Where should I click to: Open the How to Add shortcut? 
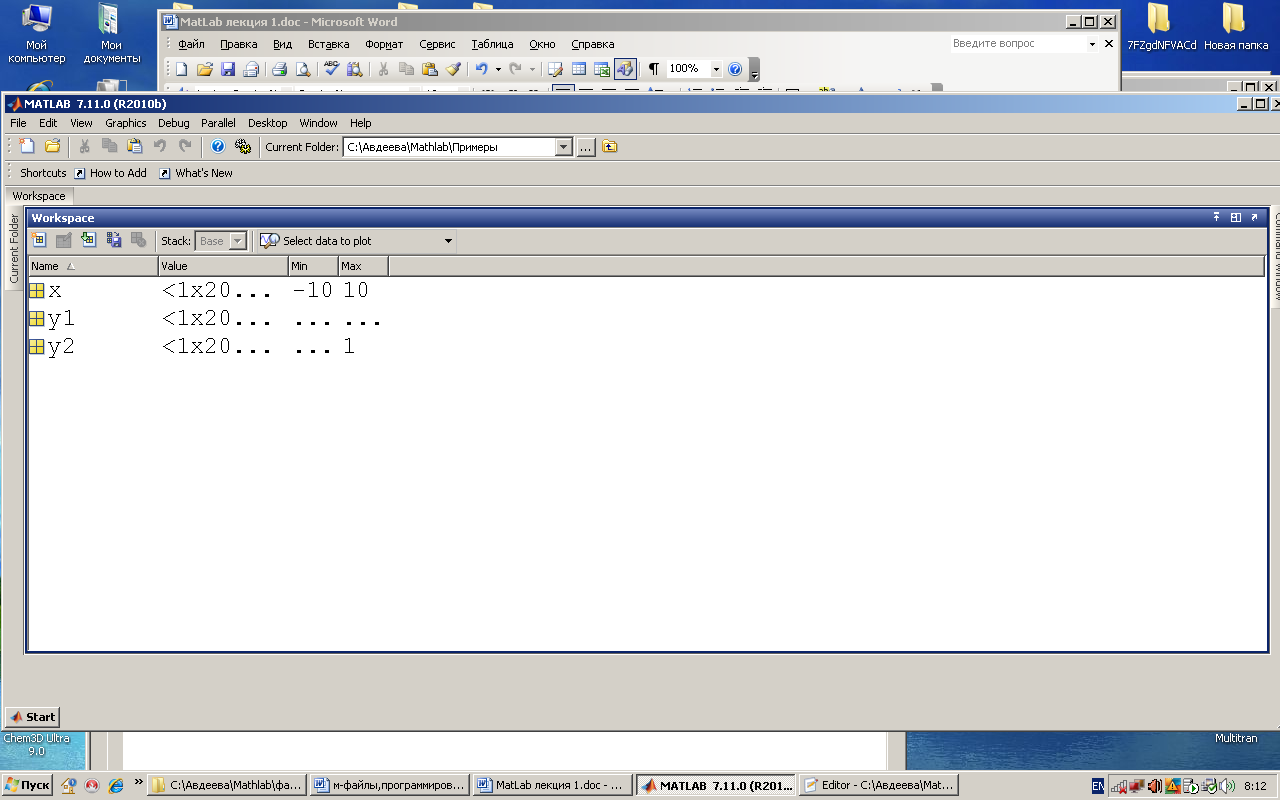point(110,173)
